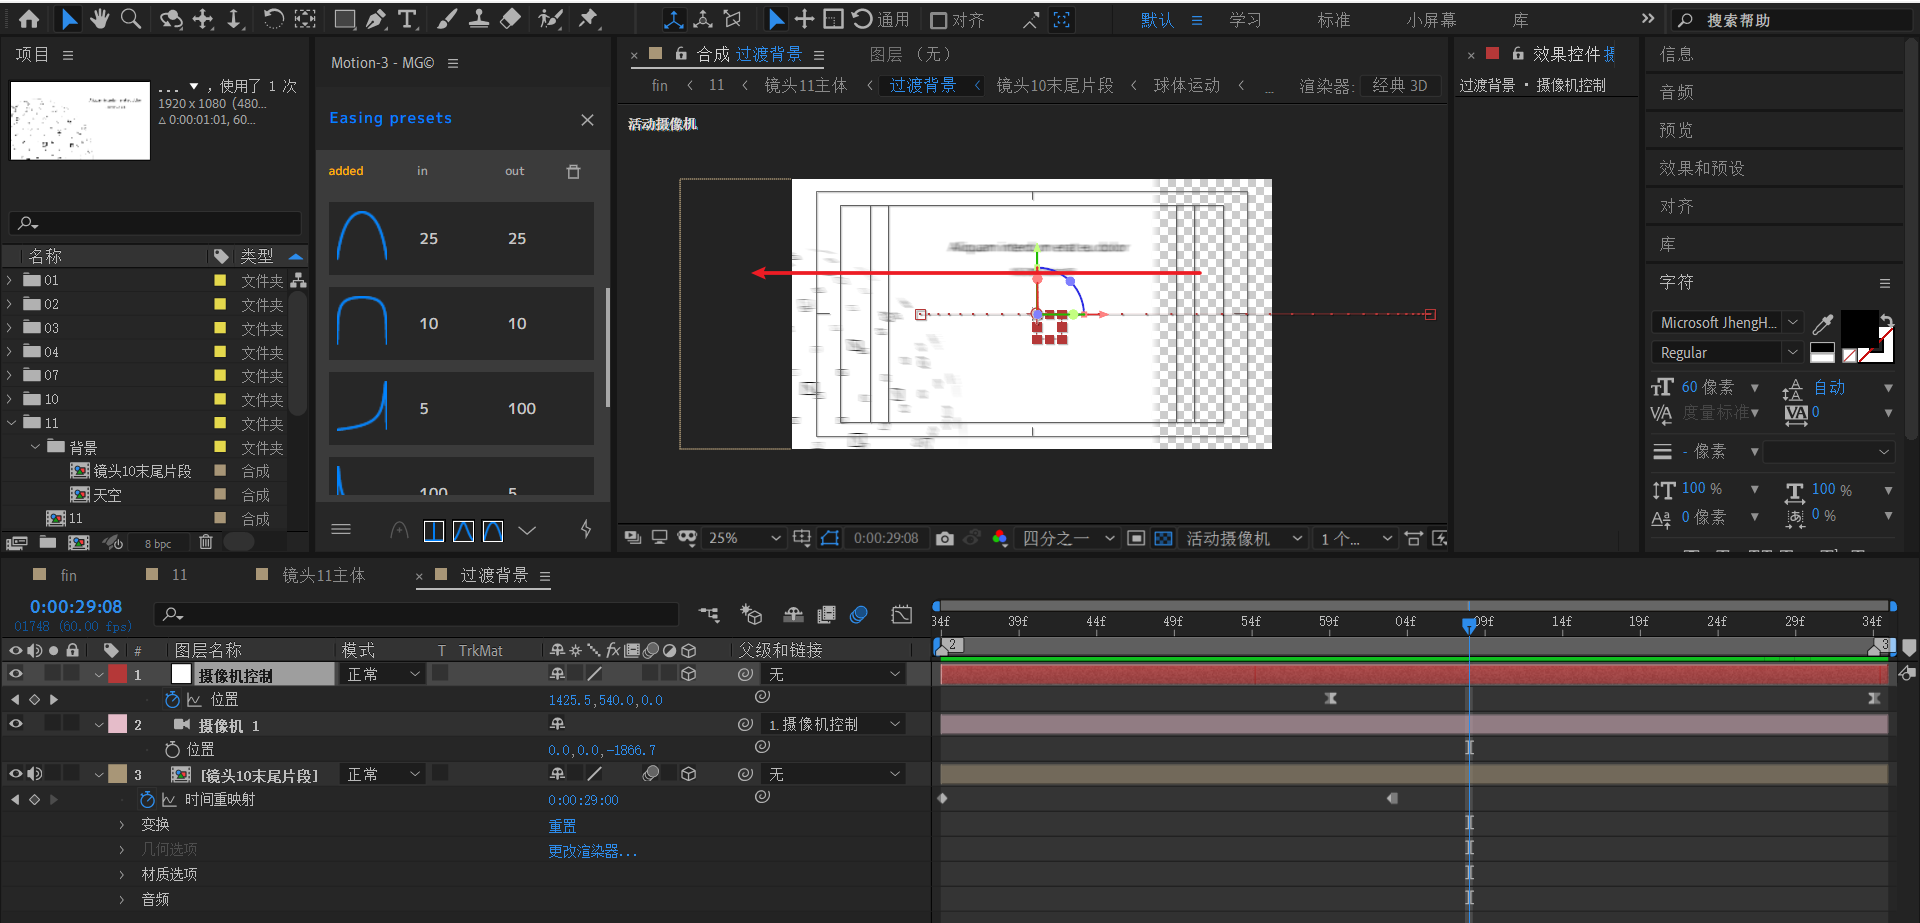Collapse folder 11 in Project panel

point(11,423)
